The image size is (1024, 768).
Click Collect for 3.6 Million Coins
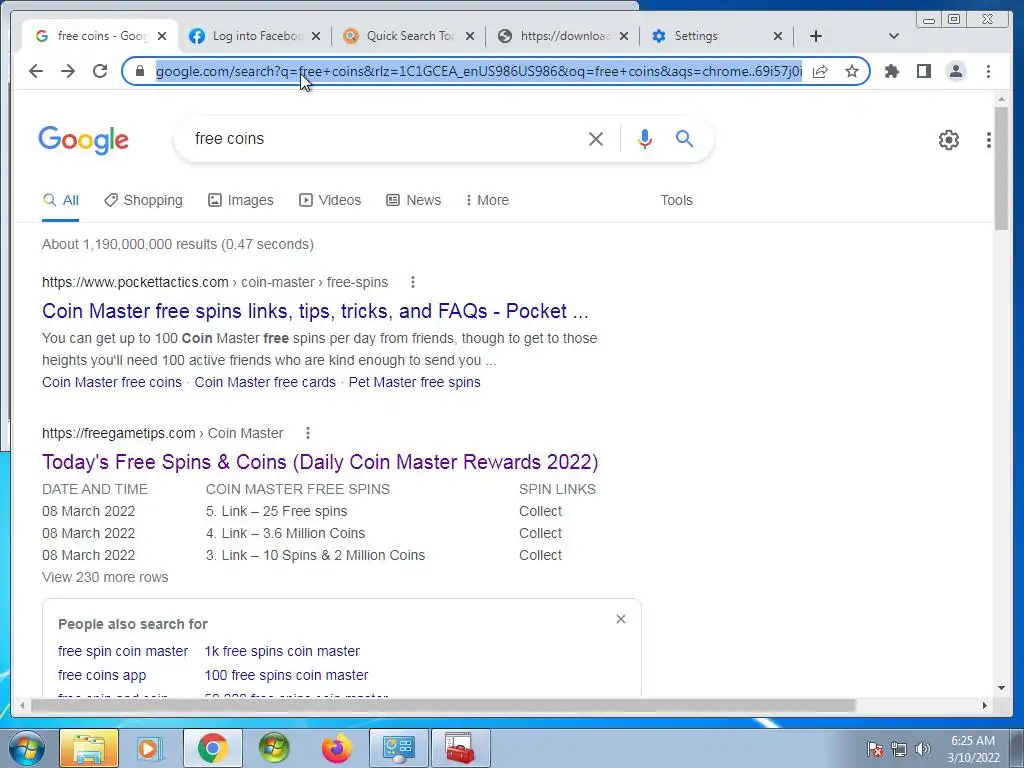coord(540,534)
